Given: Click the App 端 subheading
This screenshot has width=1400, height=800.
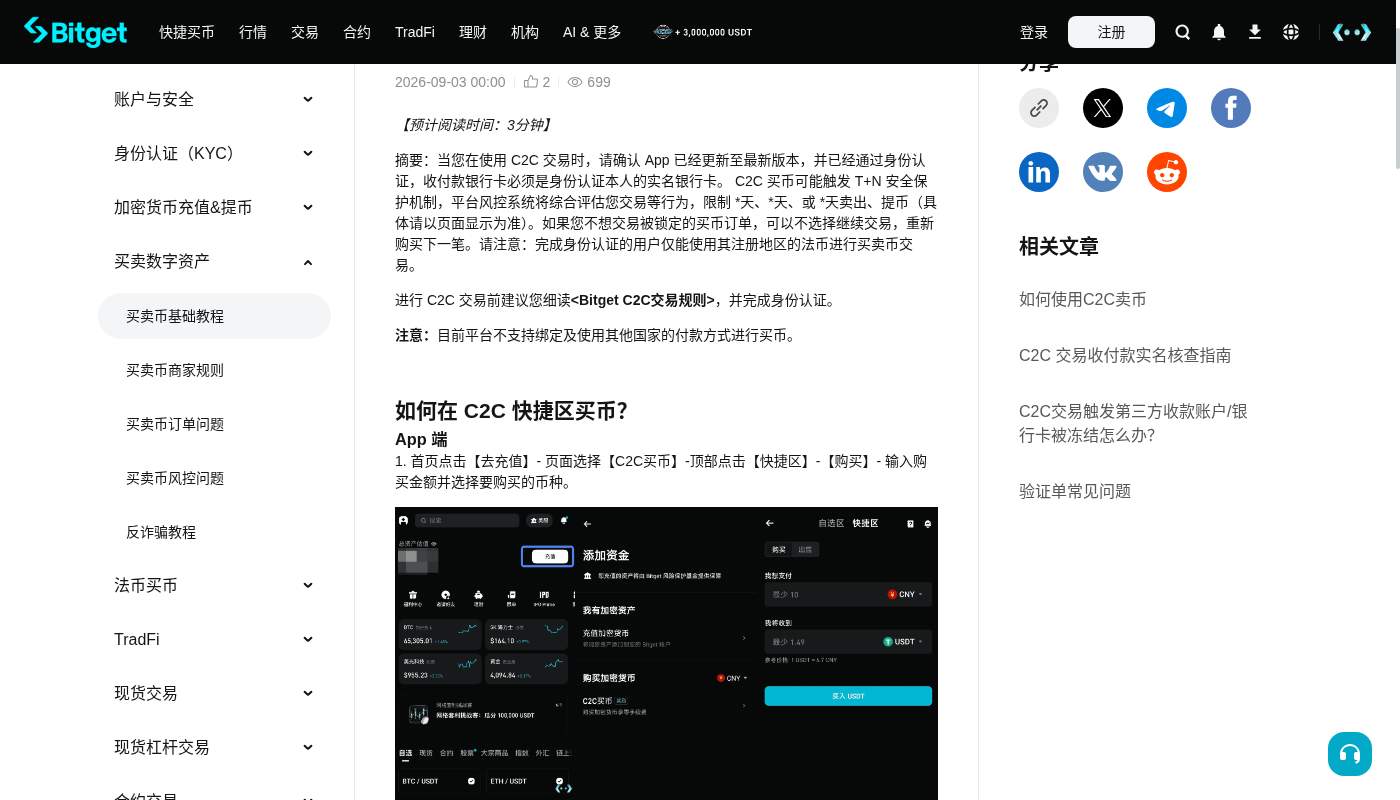Looking at the screenshot, I should point(421,439).
